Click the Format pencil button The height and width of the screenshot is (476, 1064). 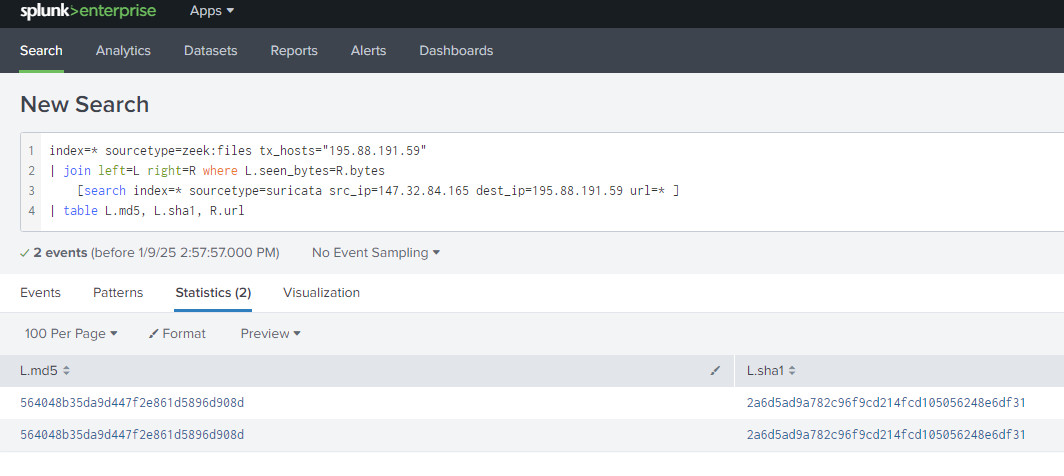(177, 333)
